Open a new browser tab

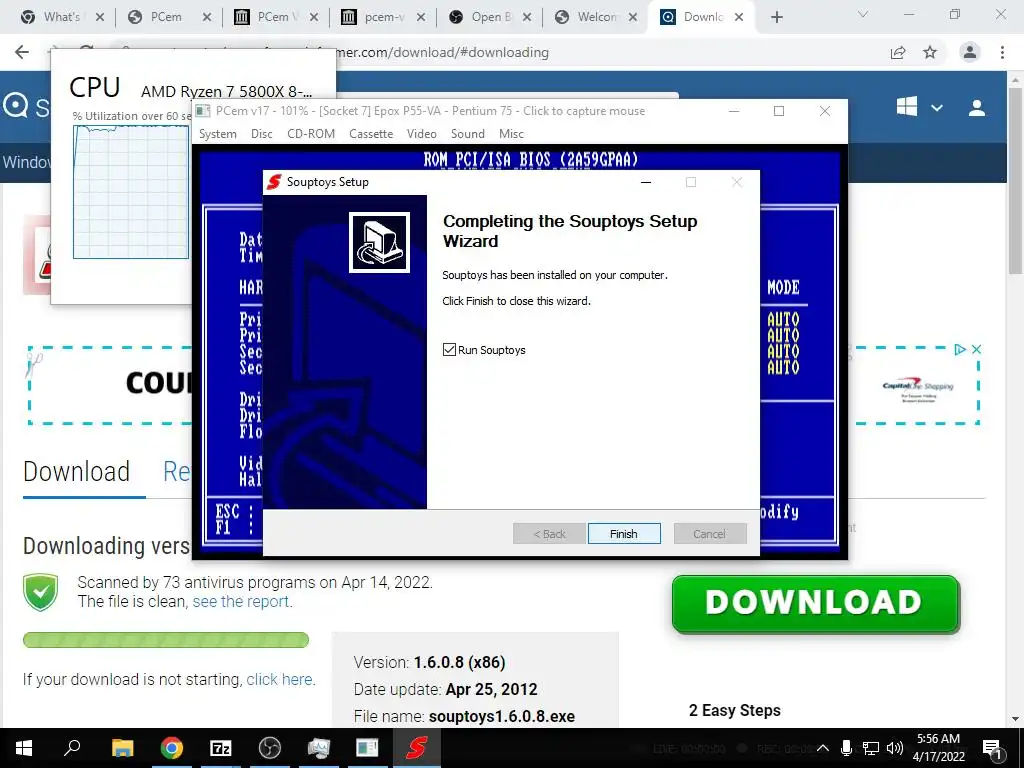[x=776, y=17]
